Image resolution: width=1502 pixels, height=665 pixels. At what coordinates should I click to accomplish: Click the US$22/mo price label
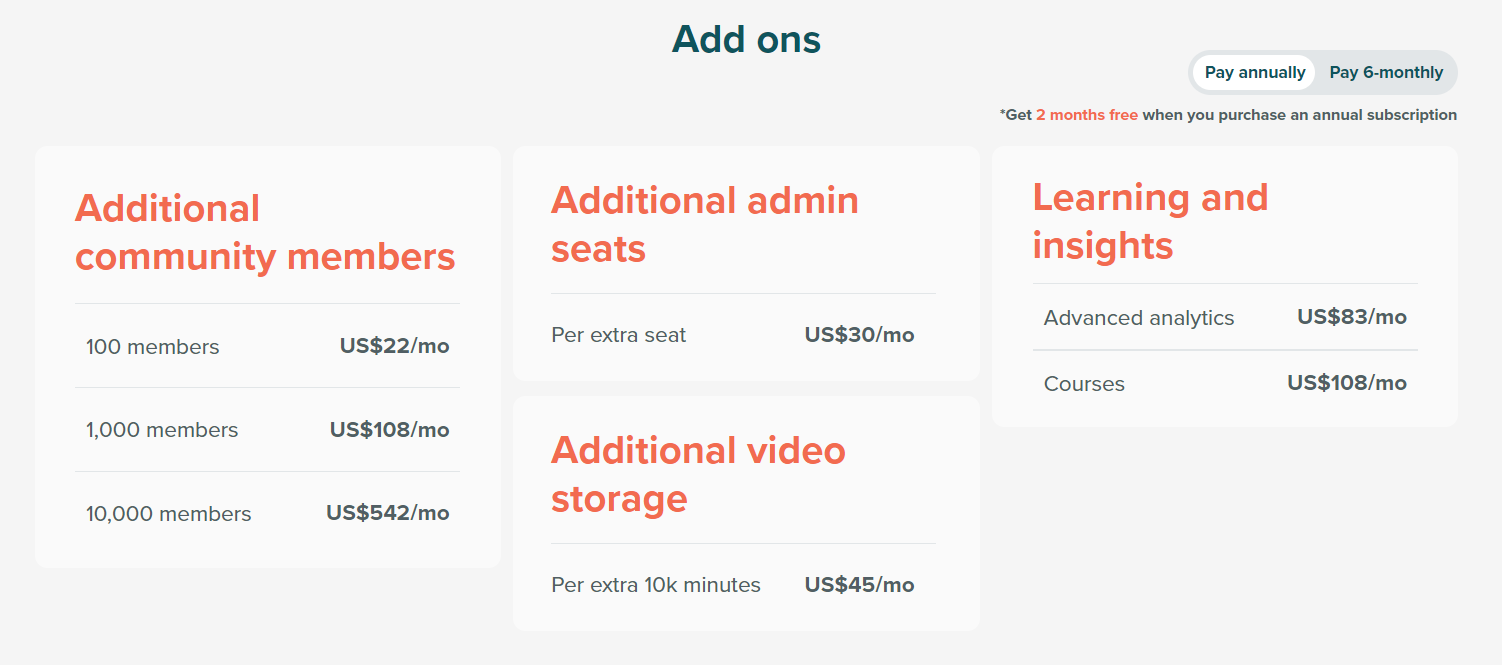394,345
